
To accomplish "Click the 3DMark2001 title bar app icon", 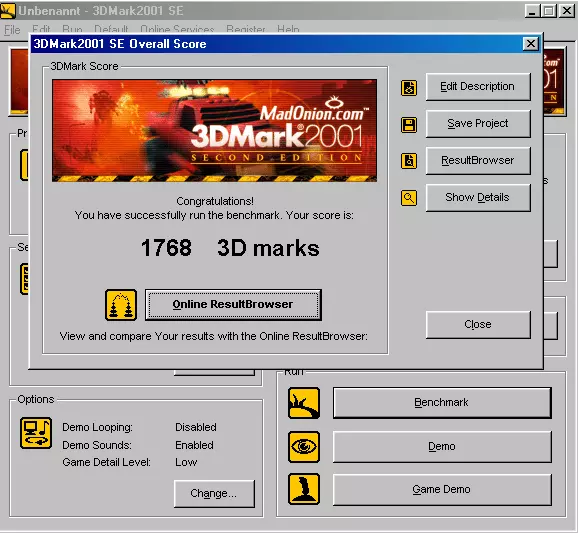I will (8, 10).
